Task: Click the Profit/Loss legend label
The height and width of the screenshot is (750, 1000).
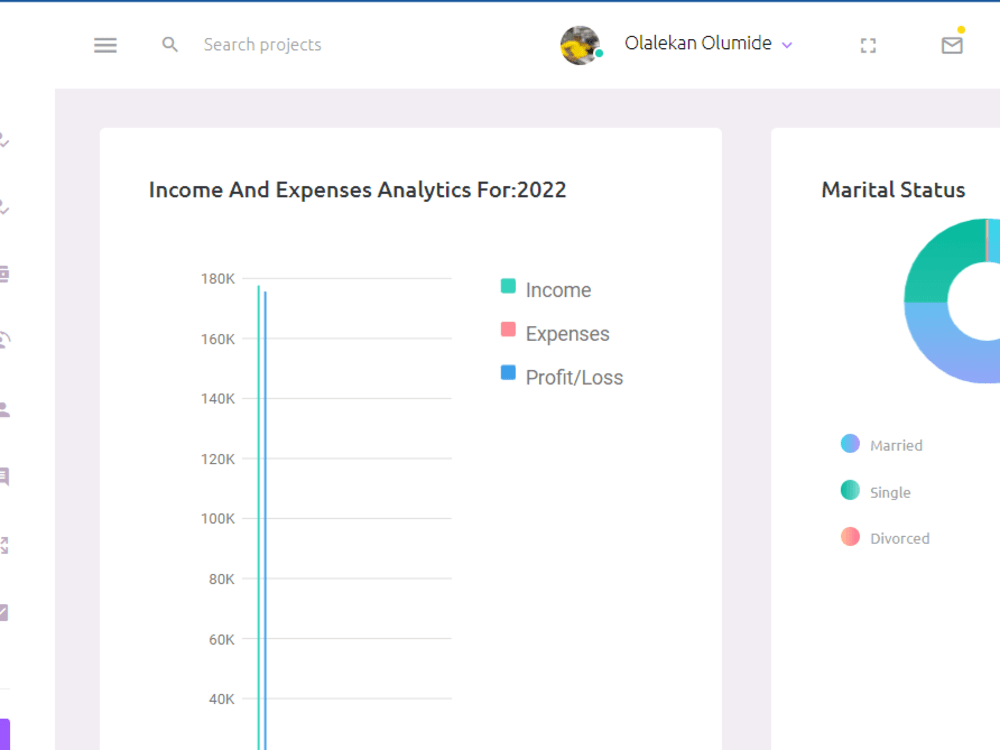Action: tap(574, 377)
